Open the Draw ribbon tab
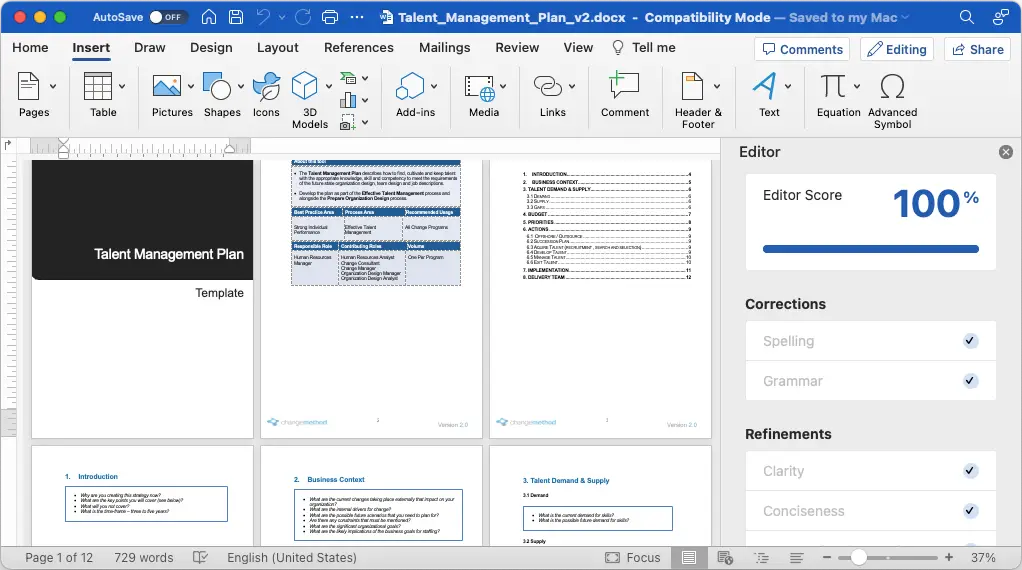 click(150, 48)
